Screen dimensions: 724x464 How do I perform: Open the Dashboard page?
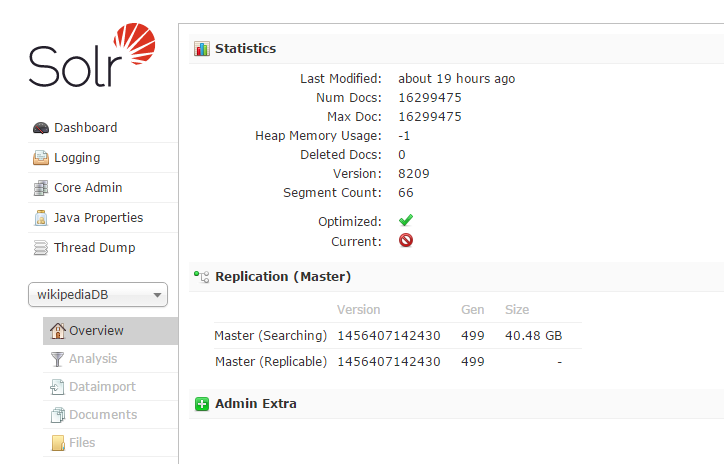click(x=85, y=128)
